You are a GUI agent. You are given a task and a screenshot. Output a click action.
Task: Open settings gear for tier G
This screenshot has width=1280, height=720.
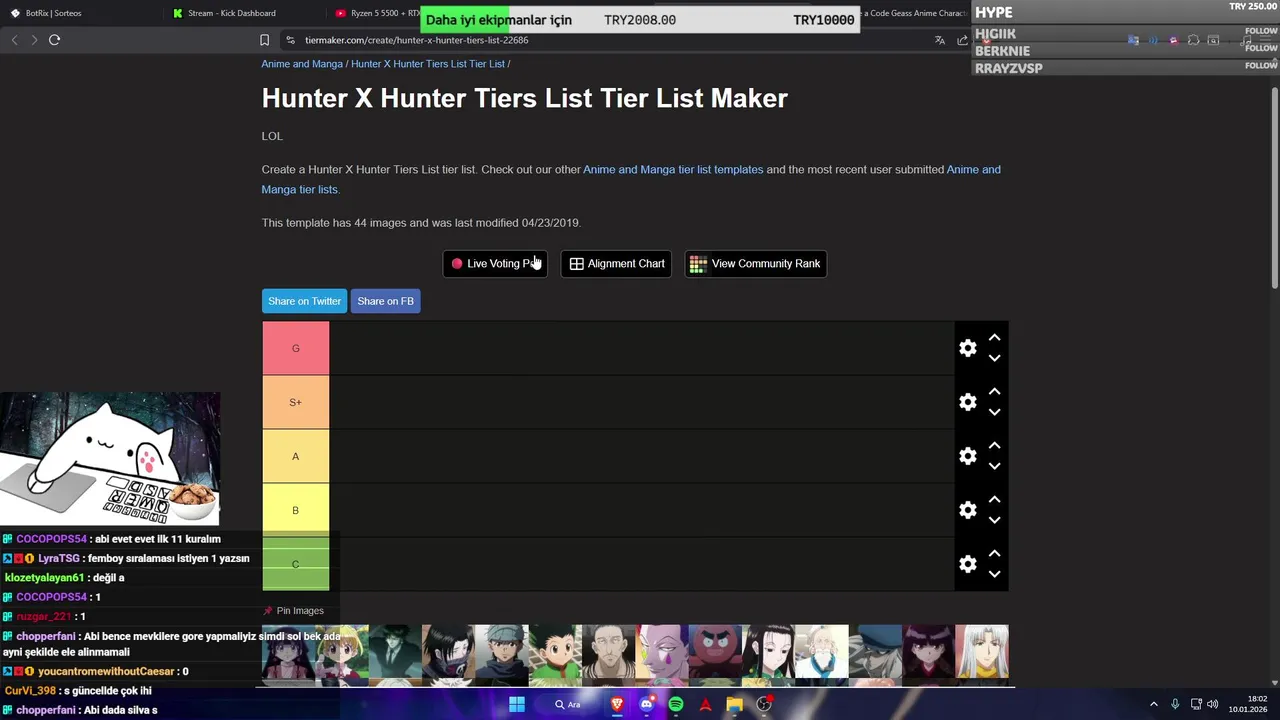(967, 348)
